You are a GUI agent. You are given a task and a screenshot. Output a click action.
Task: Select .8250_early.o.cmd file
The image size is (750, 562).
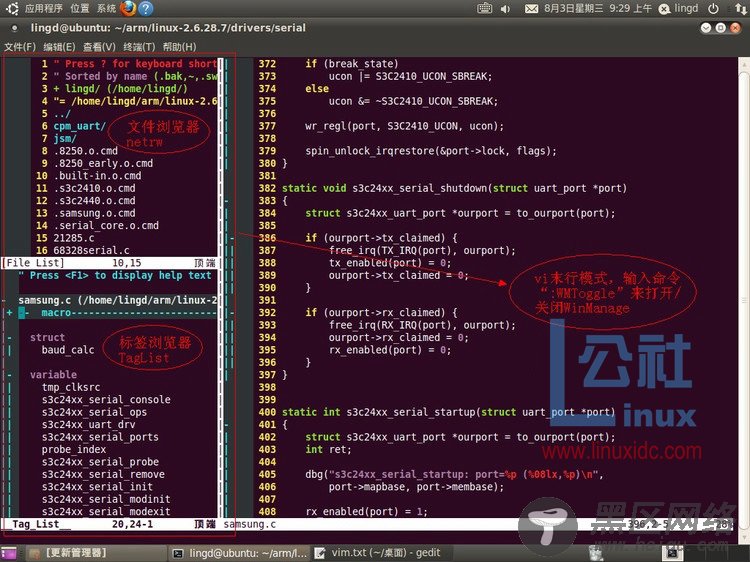coord(103,164)
